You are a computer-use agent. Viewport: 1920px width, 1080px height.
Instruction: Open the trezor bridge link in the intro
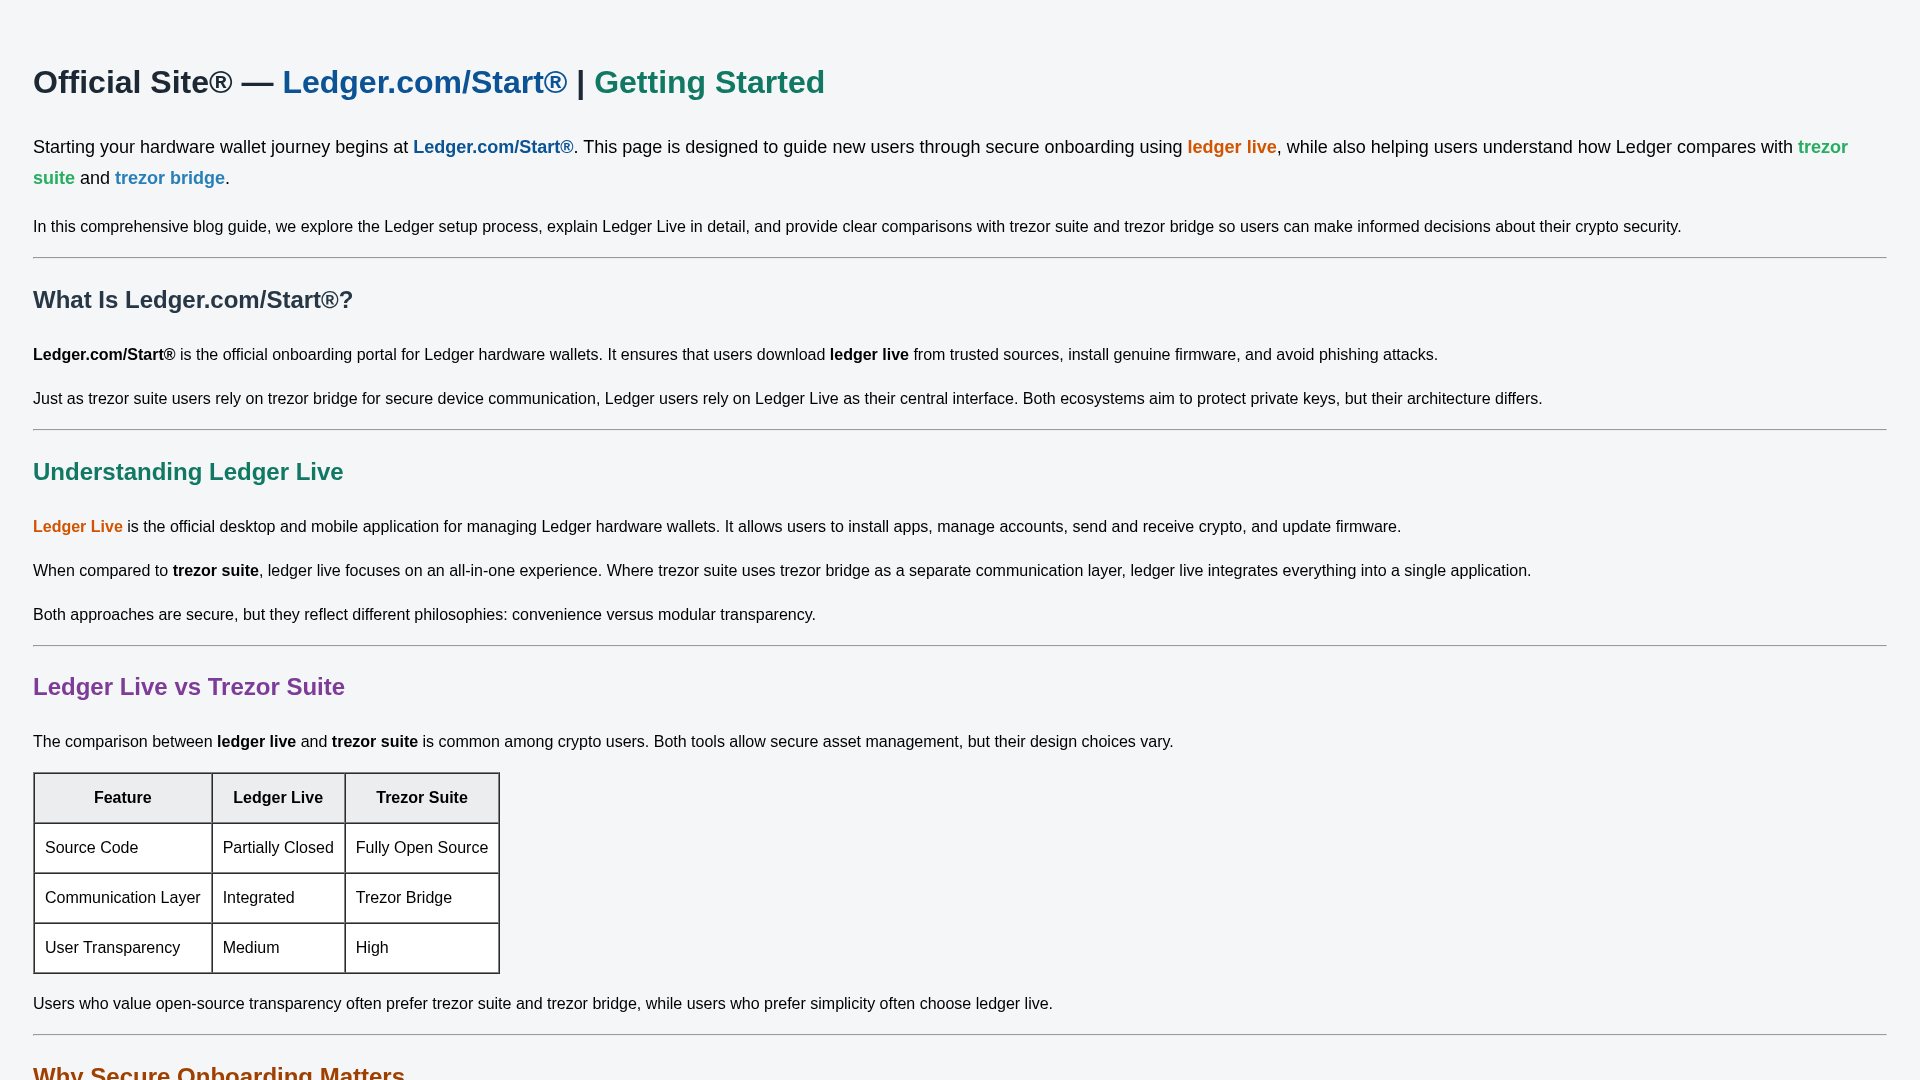(x=169, y=177)
